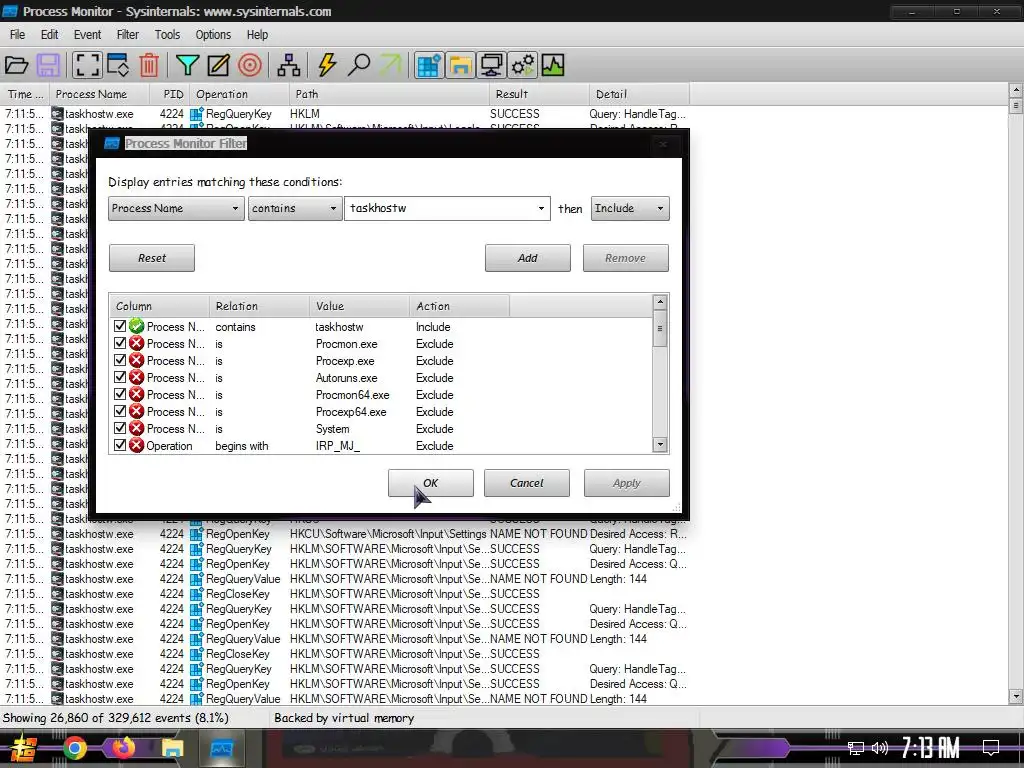Click the Process Monitor taskbar icon

(x=221, y=748)
